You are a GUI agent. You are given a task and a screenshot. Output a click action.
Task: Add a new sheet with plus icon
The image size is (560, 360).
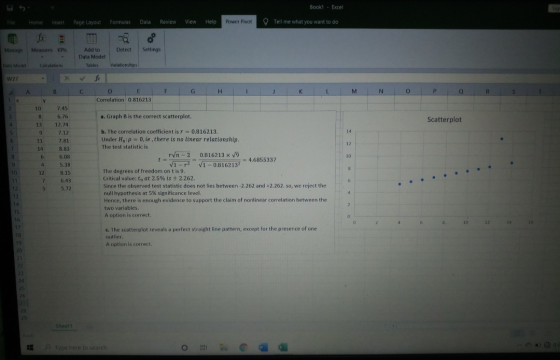90,326
